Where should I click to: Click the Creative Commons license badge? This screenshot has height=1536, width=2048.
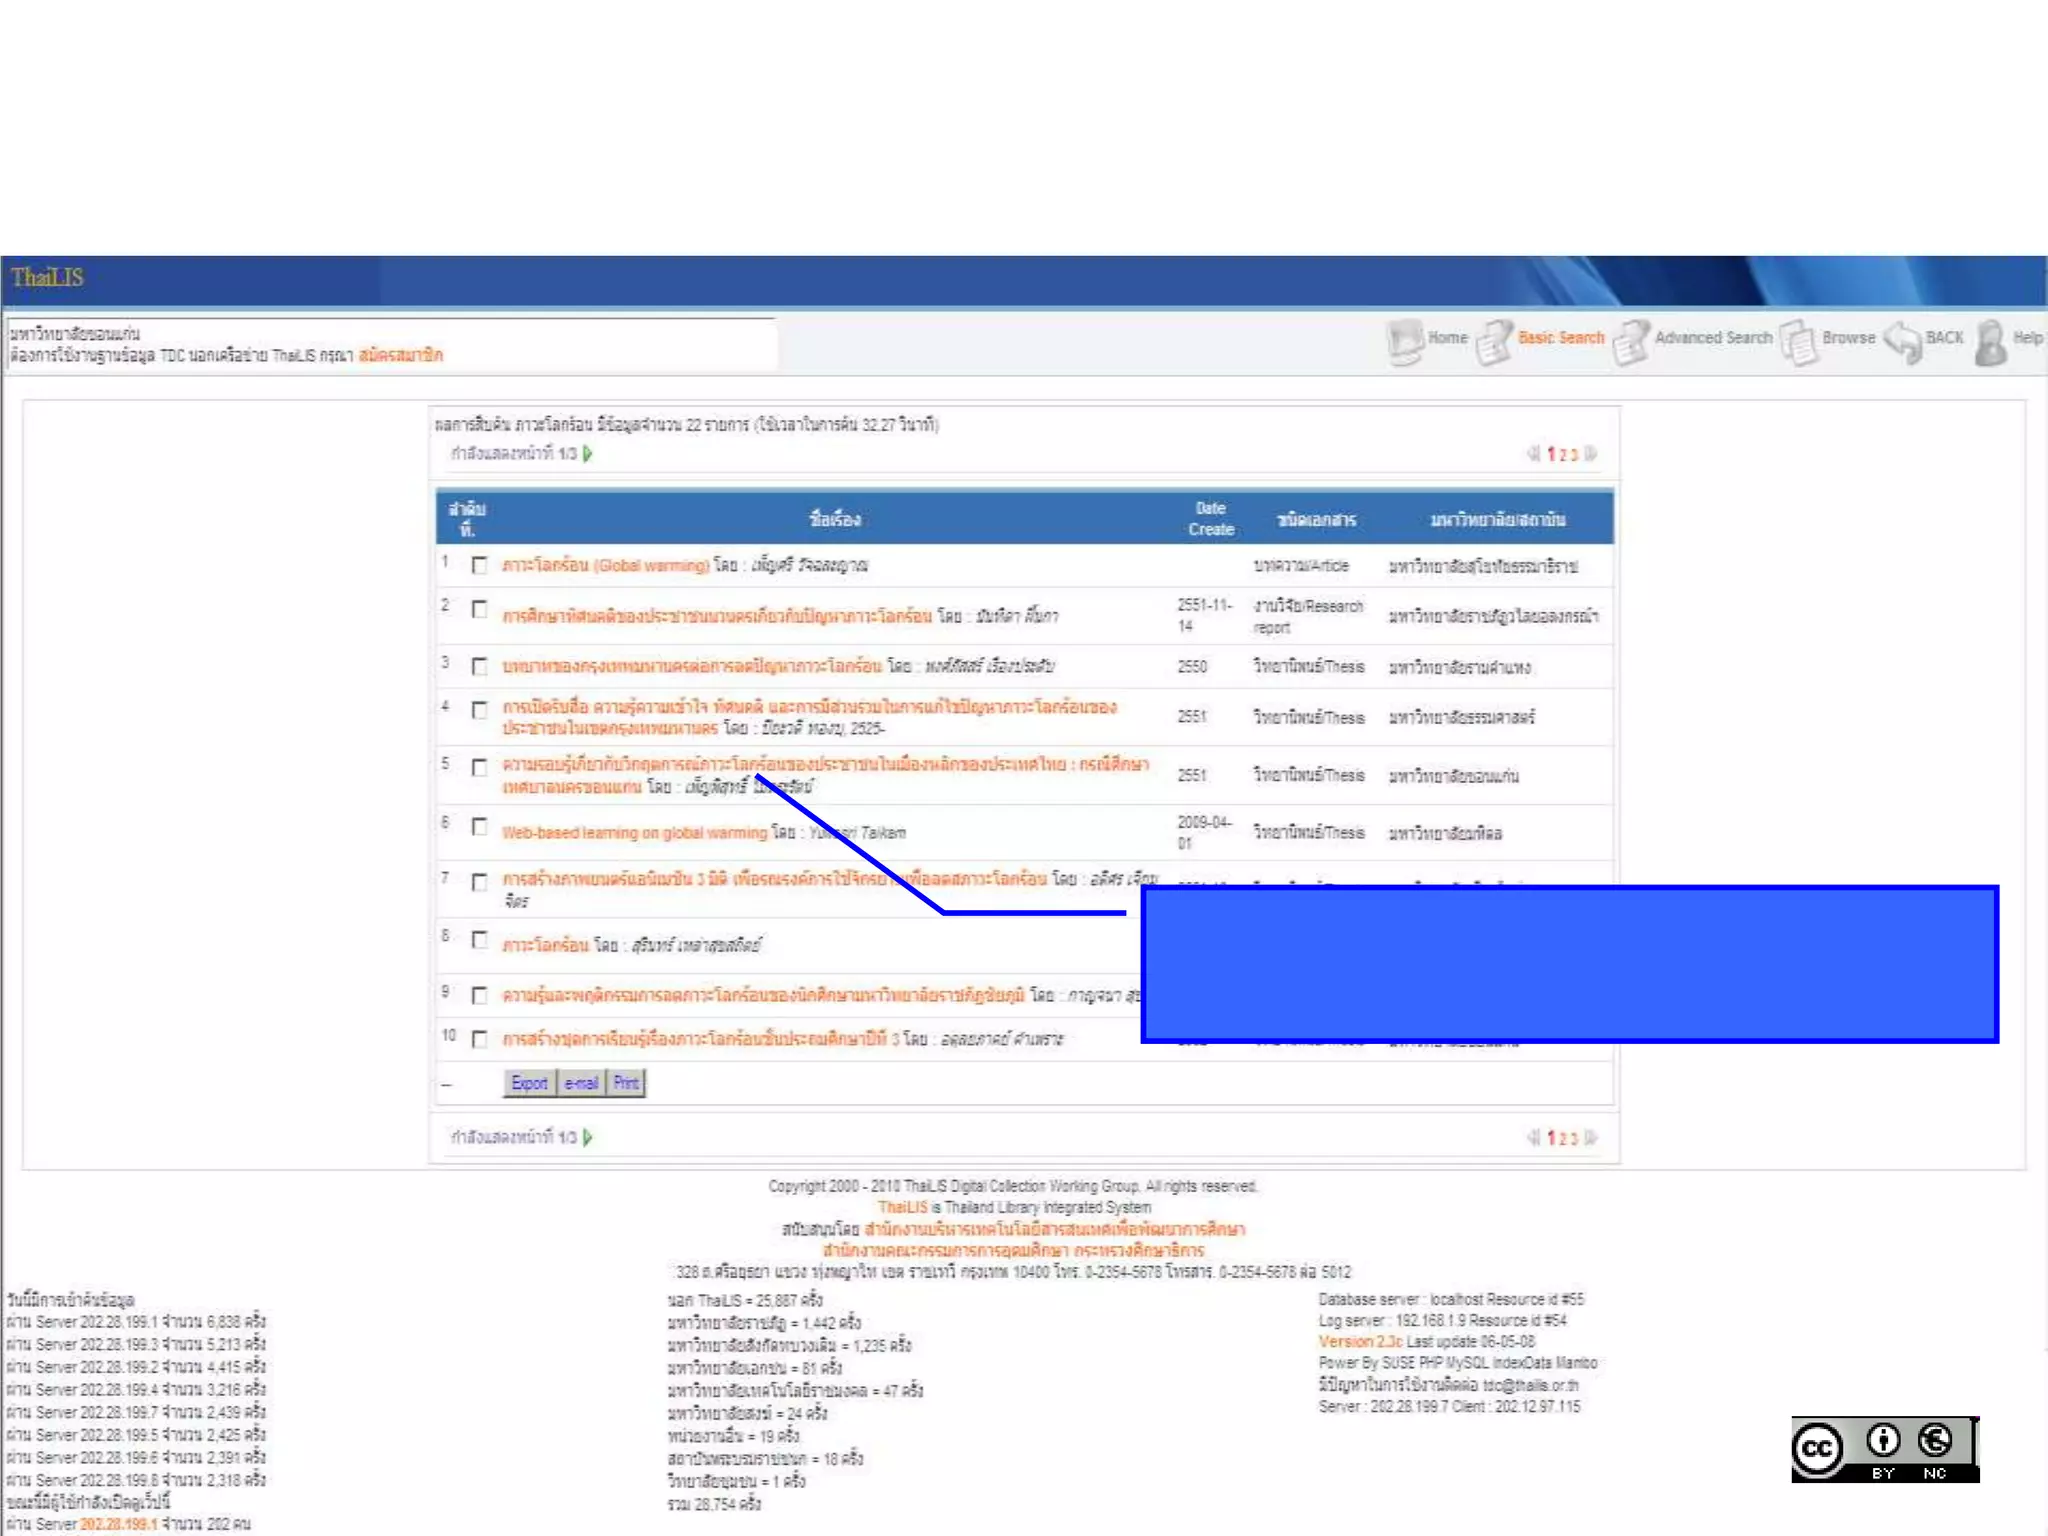pyautogui.click(x=1884, y=1448)
